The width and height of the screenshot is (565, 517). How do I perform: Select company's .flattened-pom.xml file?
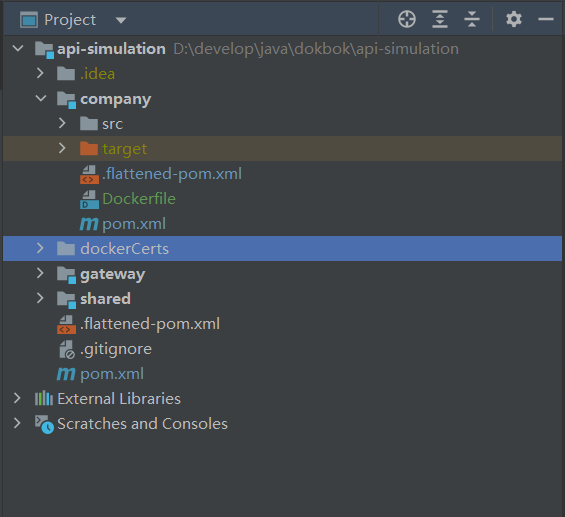[172, 174]
